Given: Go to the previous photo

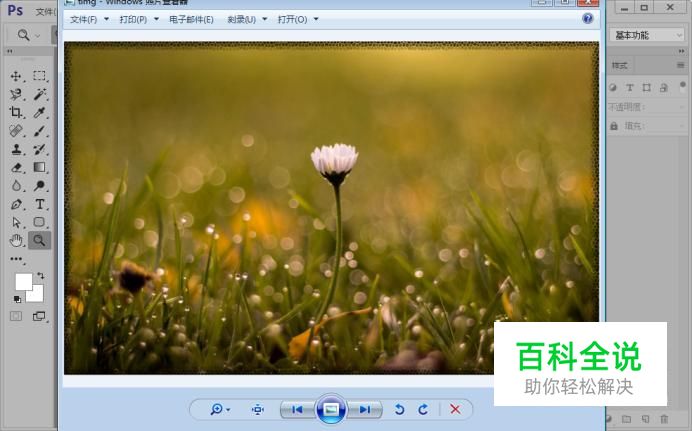Looking at the screenshot, I should pos(297,410).
